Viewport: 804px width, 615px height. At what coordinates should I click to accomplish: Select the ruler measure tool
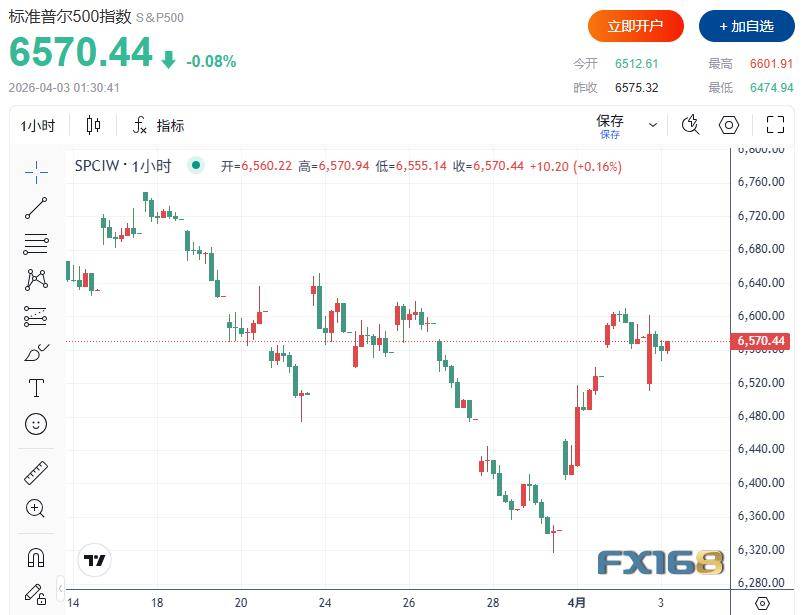36,472
